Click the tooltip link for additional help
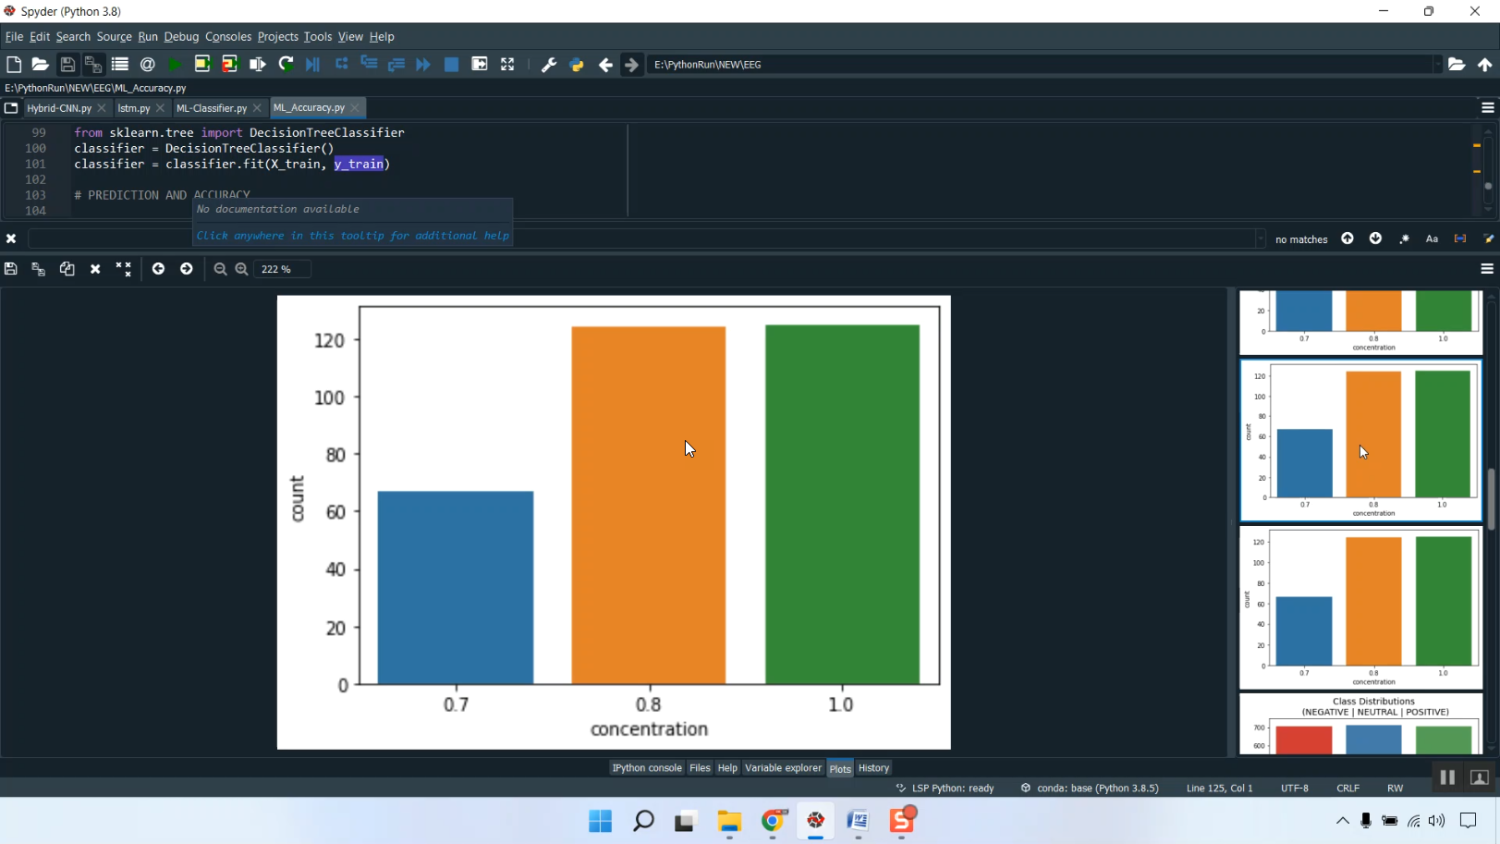The height and width of the screenshot is (844, 1500). coord(352,236)
